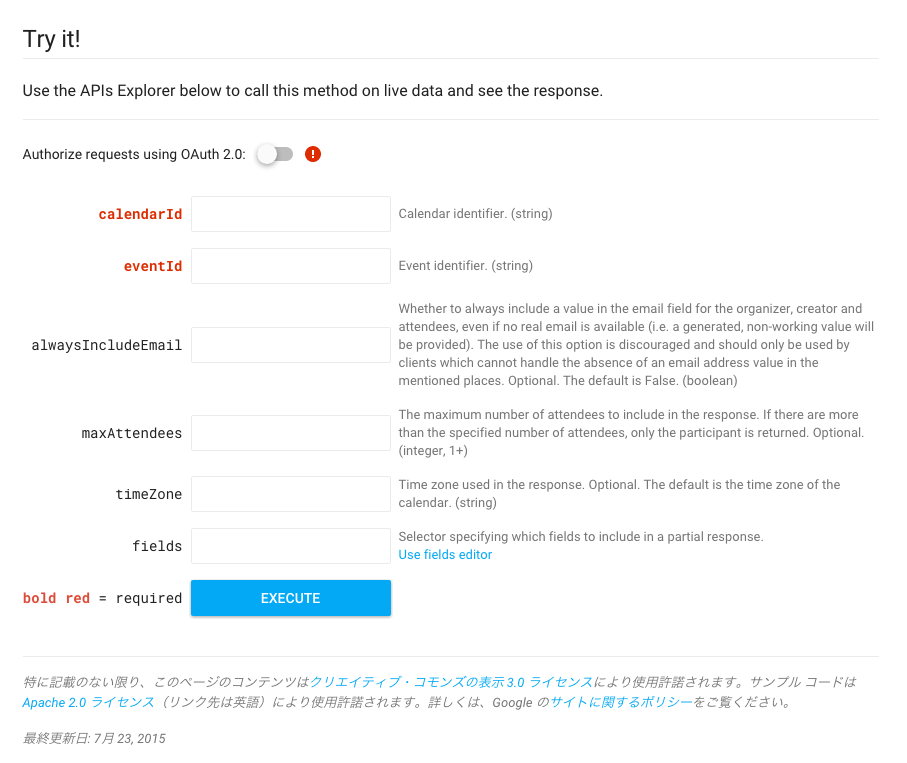Click the alwaysIncludeEmail input field
907x763 pixels.
click(290, 344)
